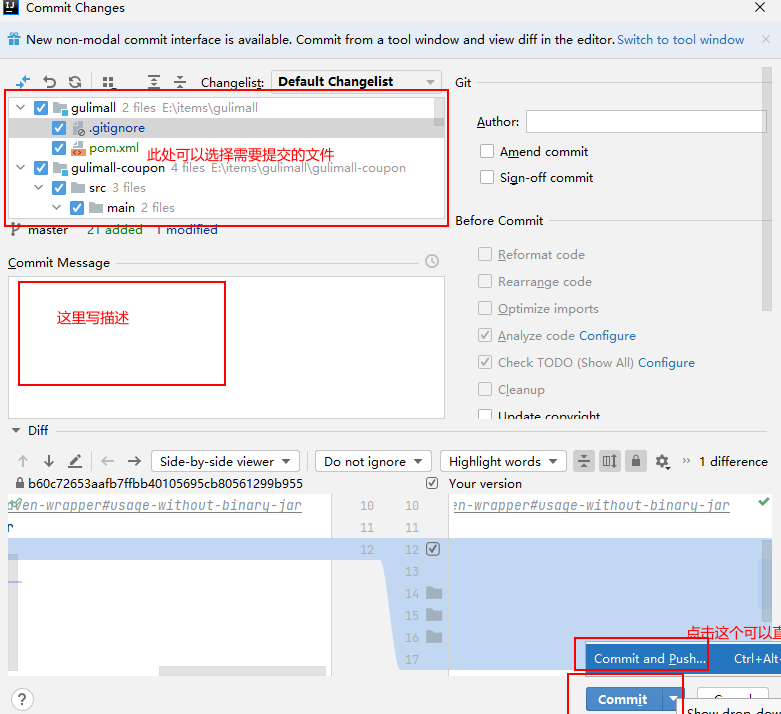Toggle Analyze code checkbox
781x714 pixels.
click(x=485, y=335)
